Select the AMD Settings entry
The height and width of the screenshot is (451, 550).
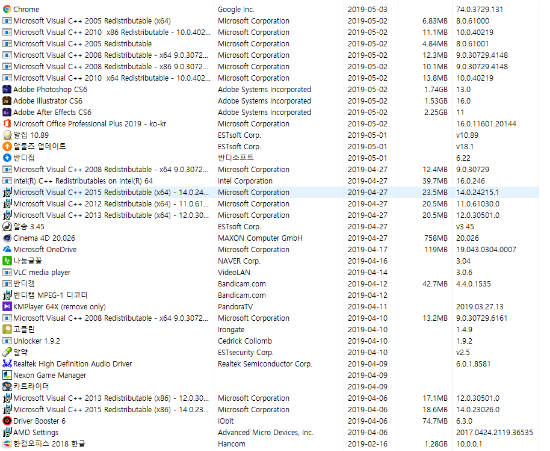[x=36, y=432]
